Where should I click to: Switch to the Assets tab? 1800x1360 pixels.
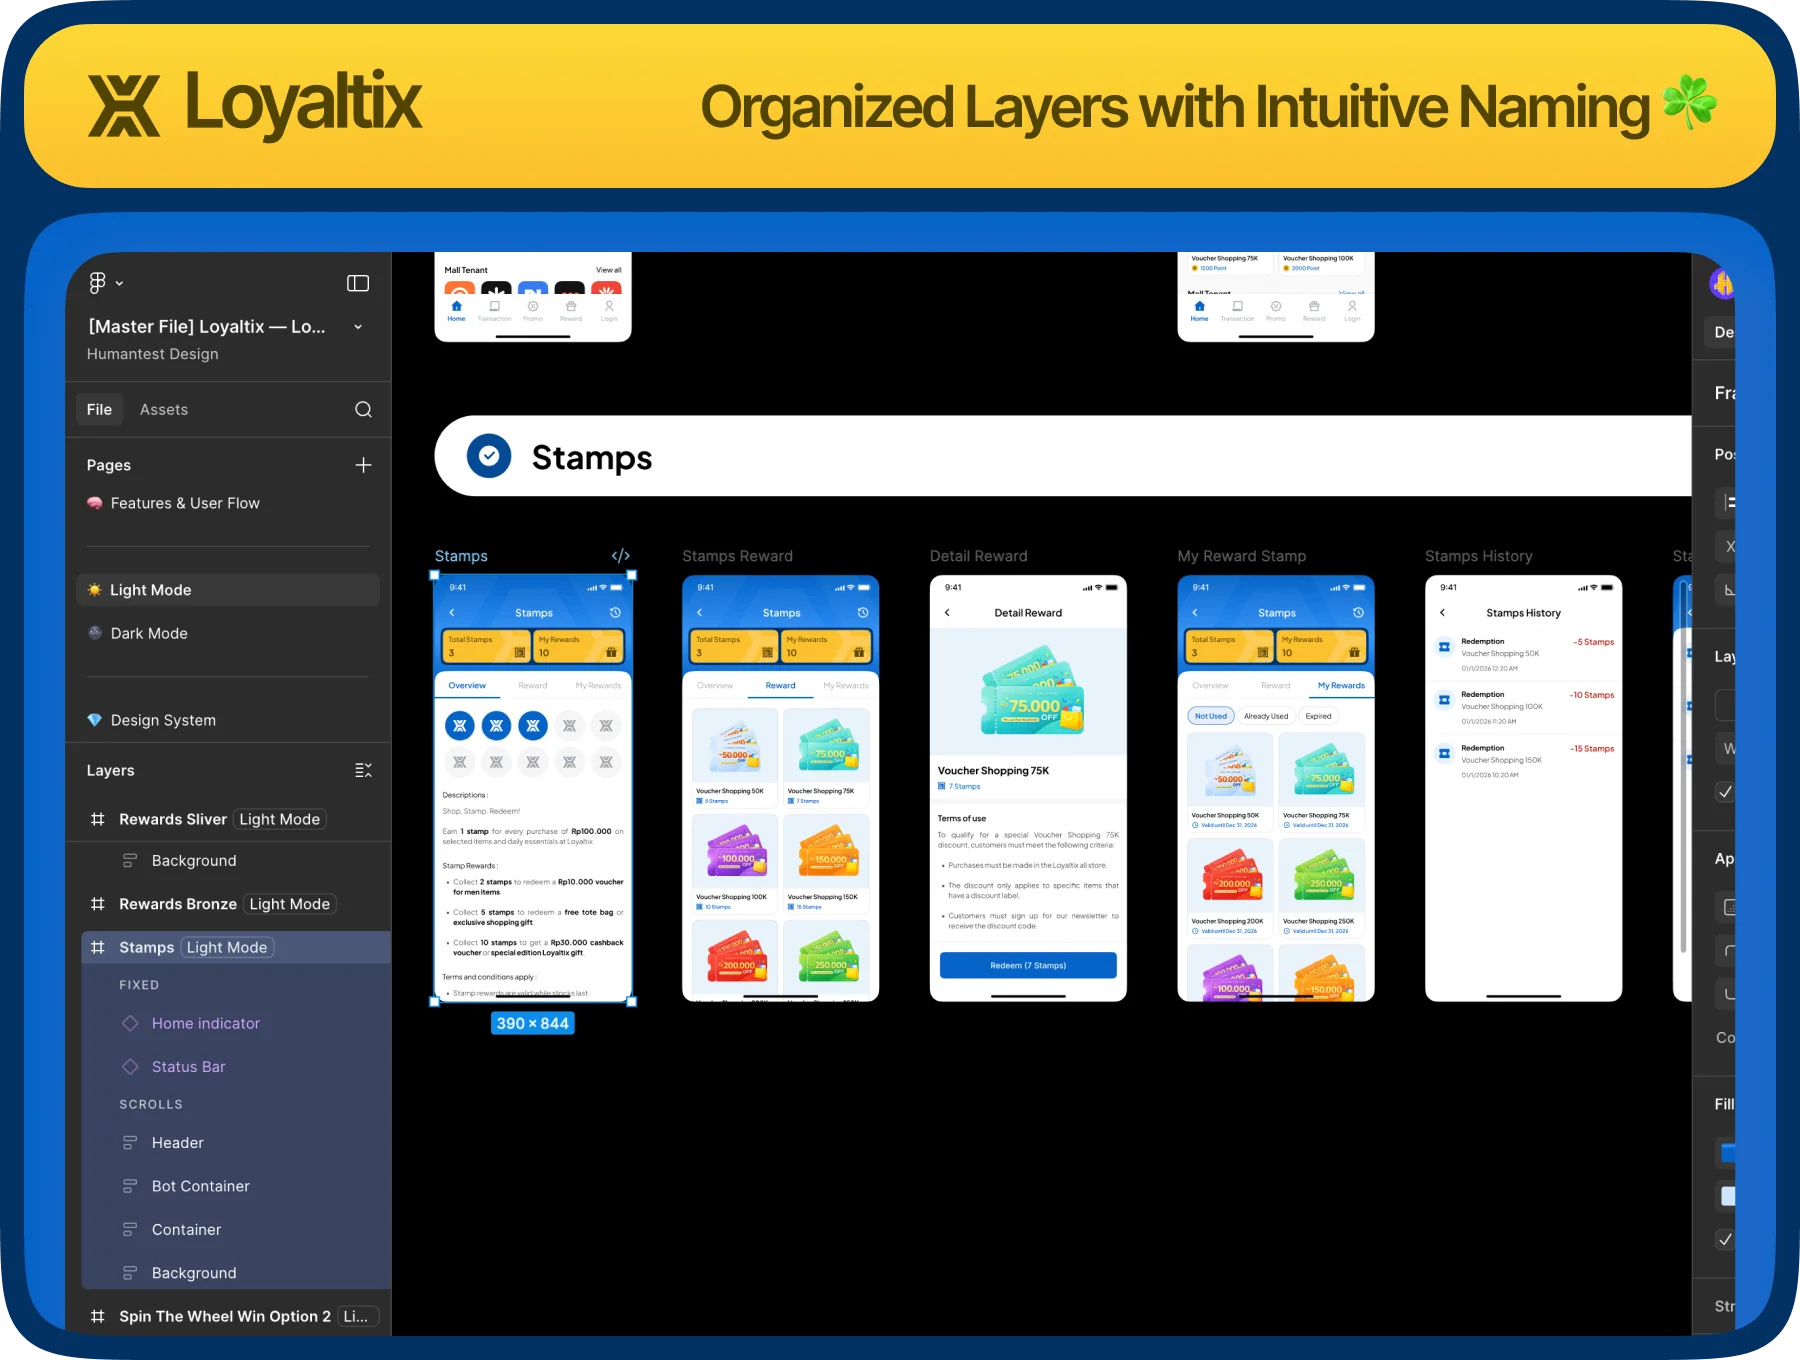tap(164, 409)
